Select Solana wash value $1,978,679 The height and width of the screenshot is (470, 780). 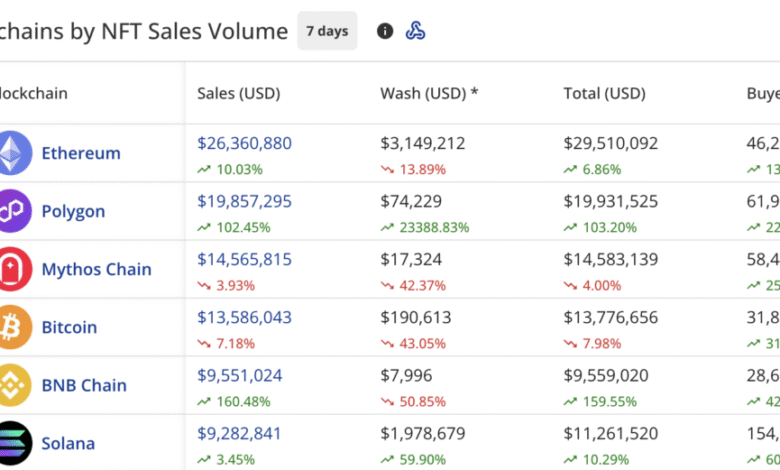422,434
